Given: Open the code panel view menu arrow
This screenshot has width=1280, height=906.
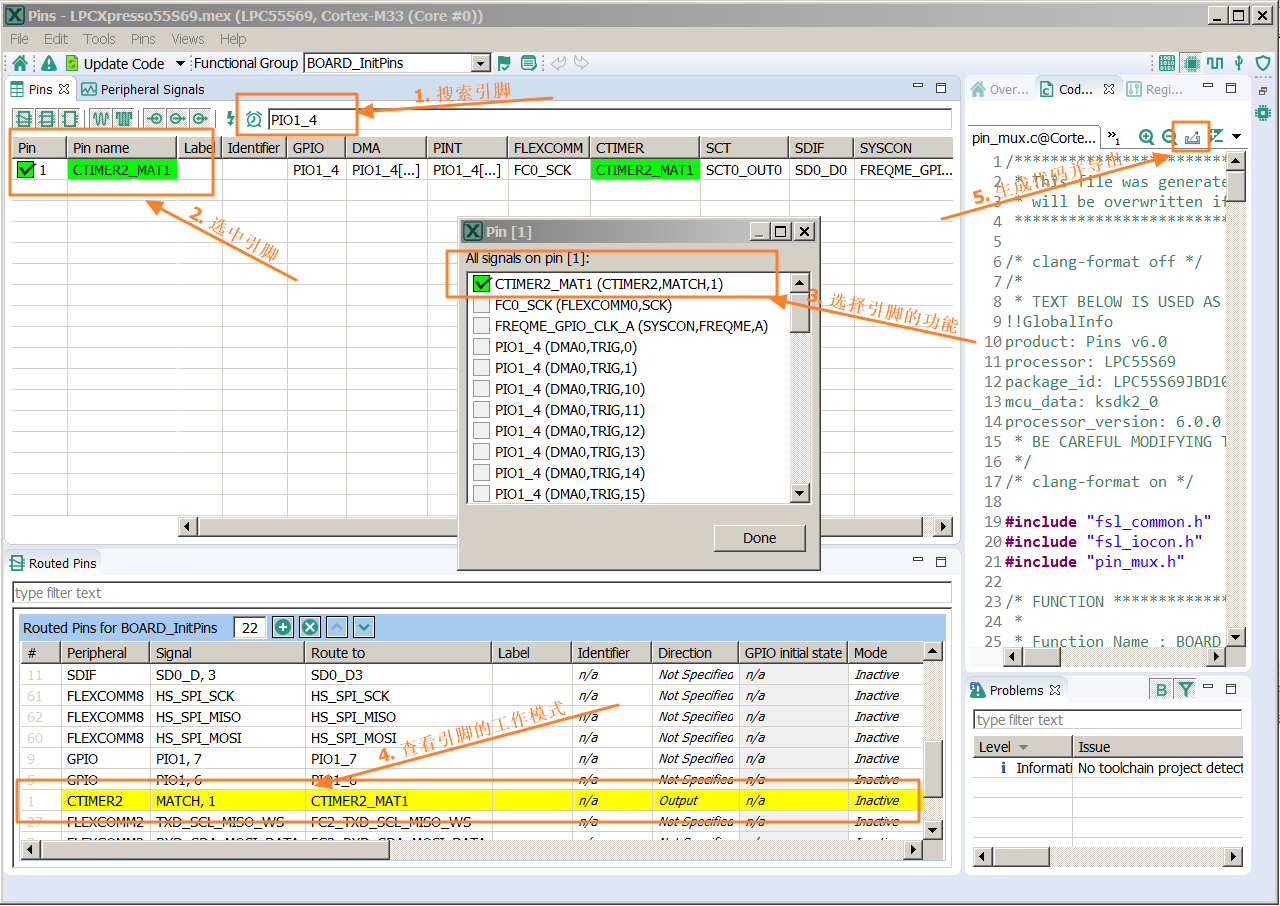Looking at the screenshot, I should click(1237, 136).
